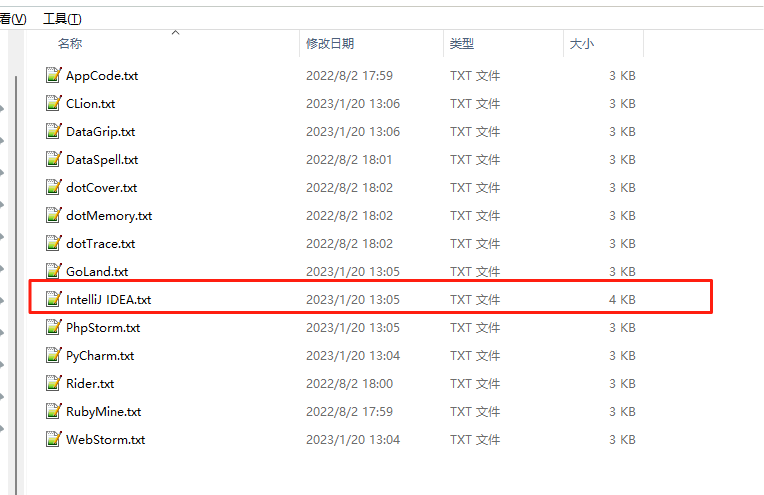Click the Rider.txt file icon

pos(54,383)
